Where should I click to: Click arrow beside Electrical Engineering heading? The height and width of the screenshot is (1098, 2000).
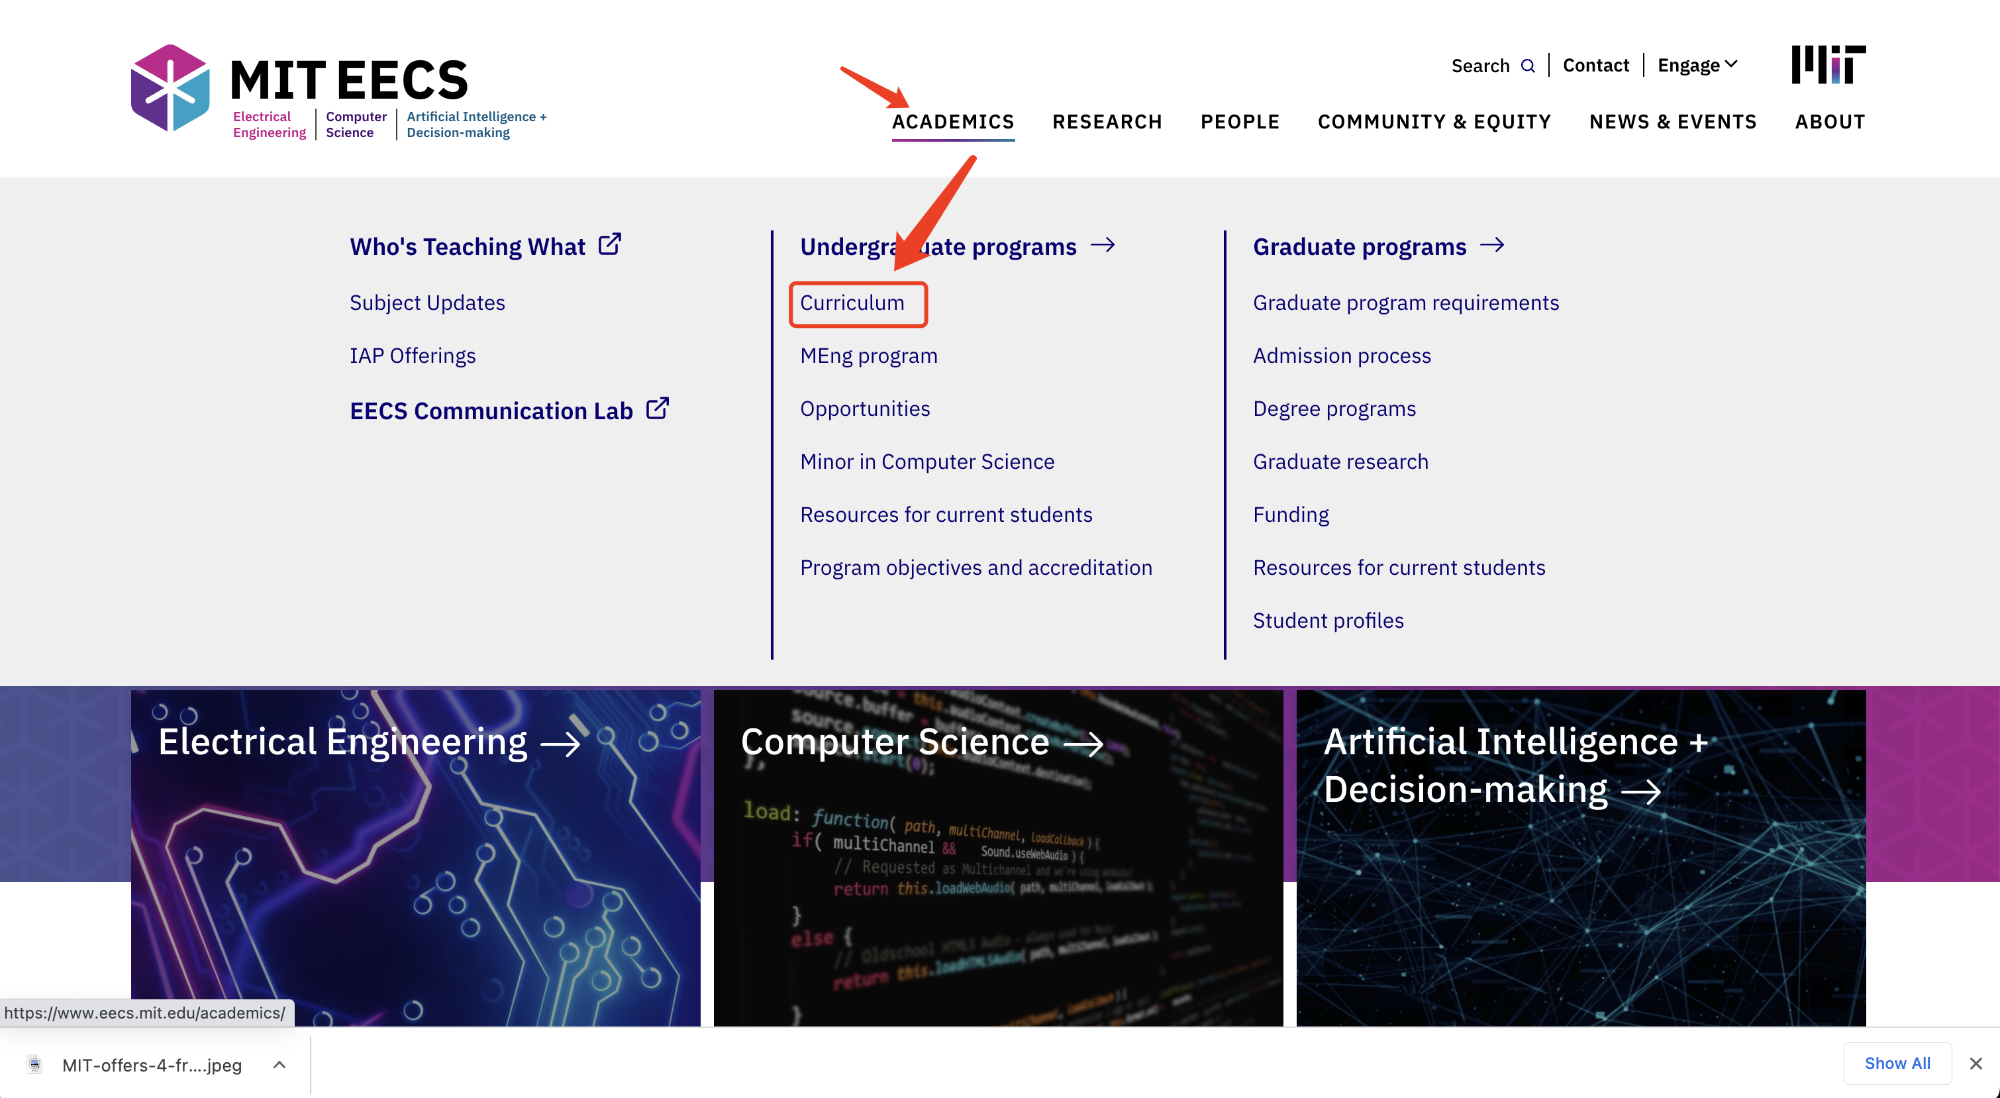click(x=560, y=744)
